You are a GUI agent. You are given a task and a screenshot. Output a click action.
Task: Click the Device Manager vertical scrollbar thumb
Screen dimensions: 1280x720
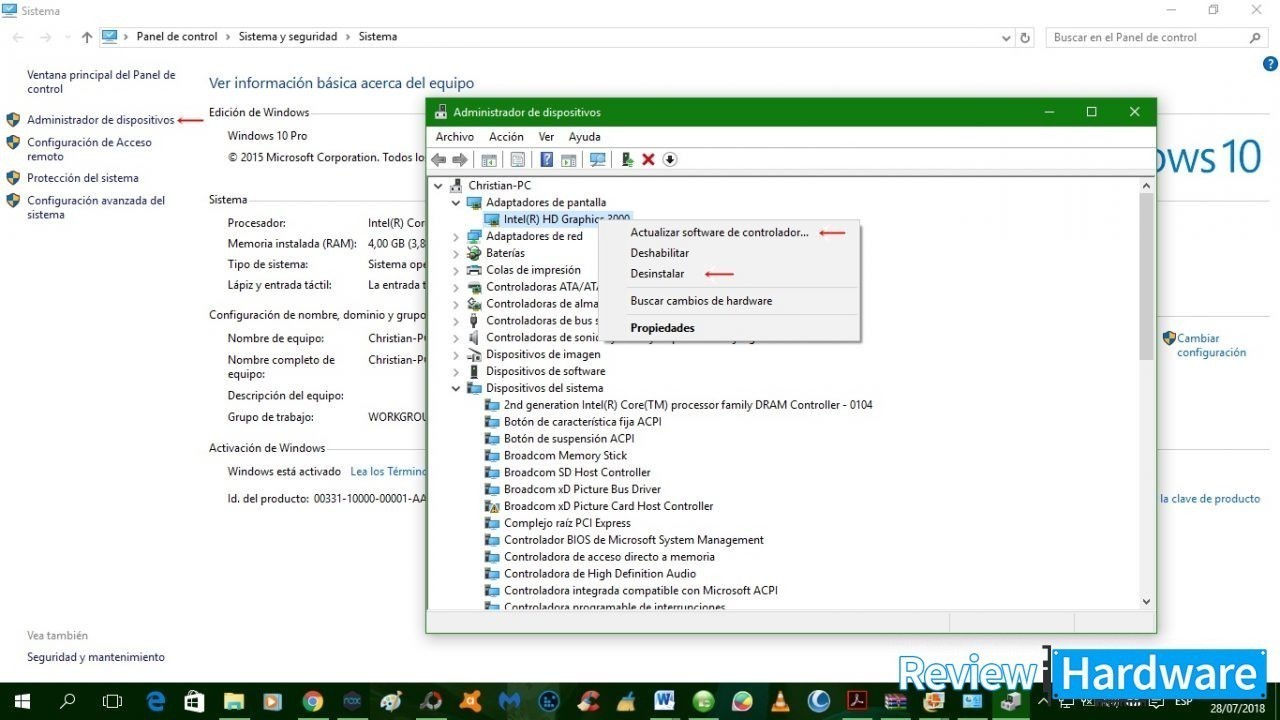pos(1146,276)
